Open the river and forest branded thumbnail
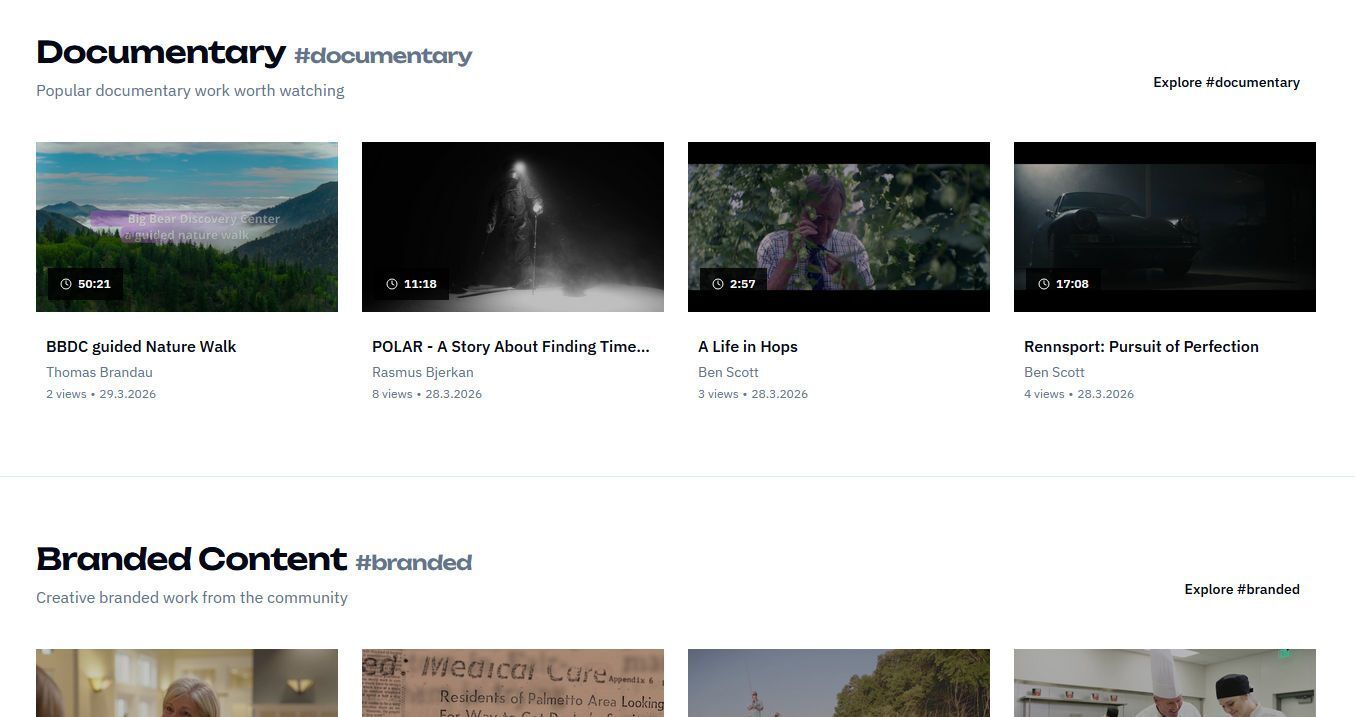 [x=838, y=683]
